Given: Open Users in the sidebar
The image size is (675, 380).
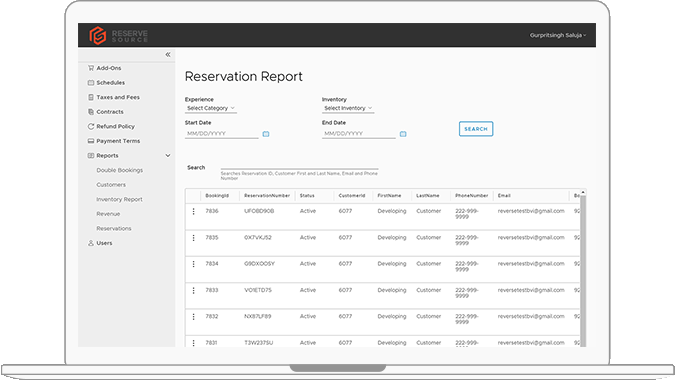Looking at the screenshot, I should point(104,243).
